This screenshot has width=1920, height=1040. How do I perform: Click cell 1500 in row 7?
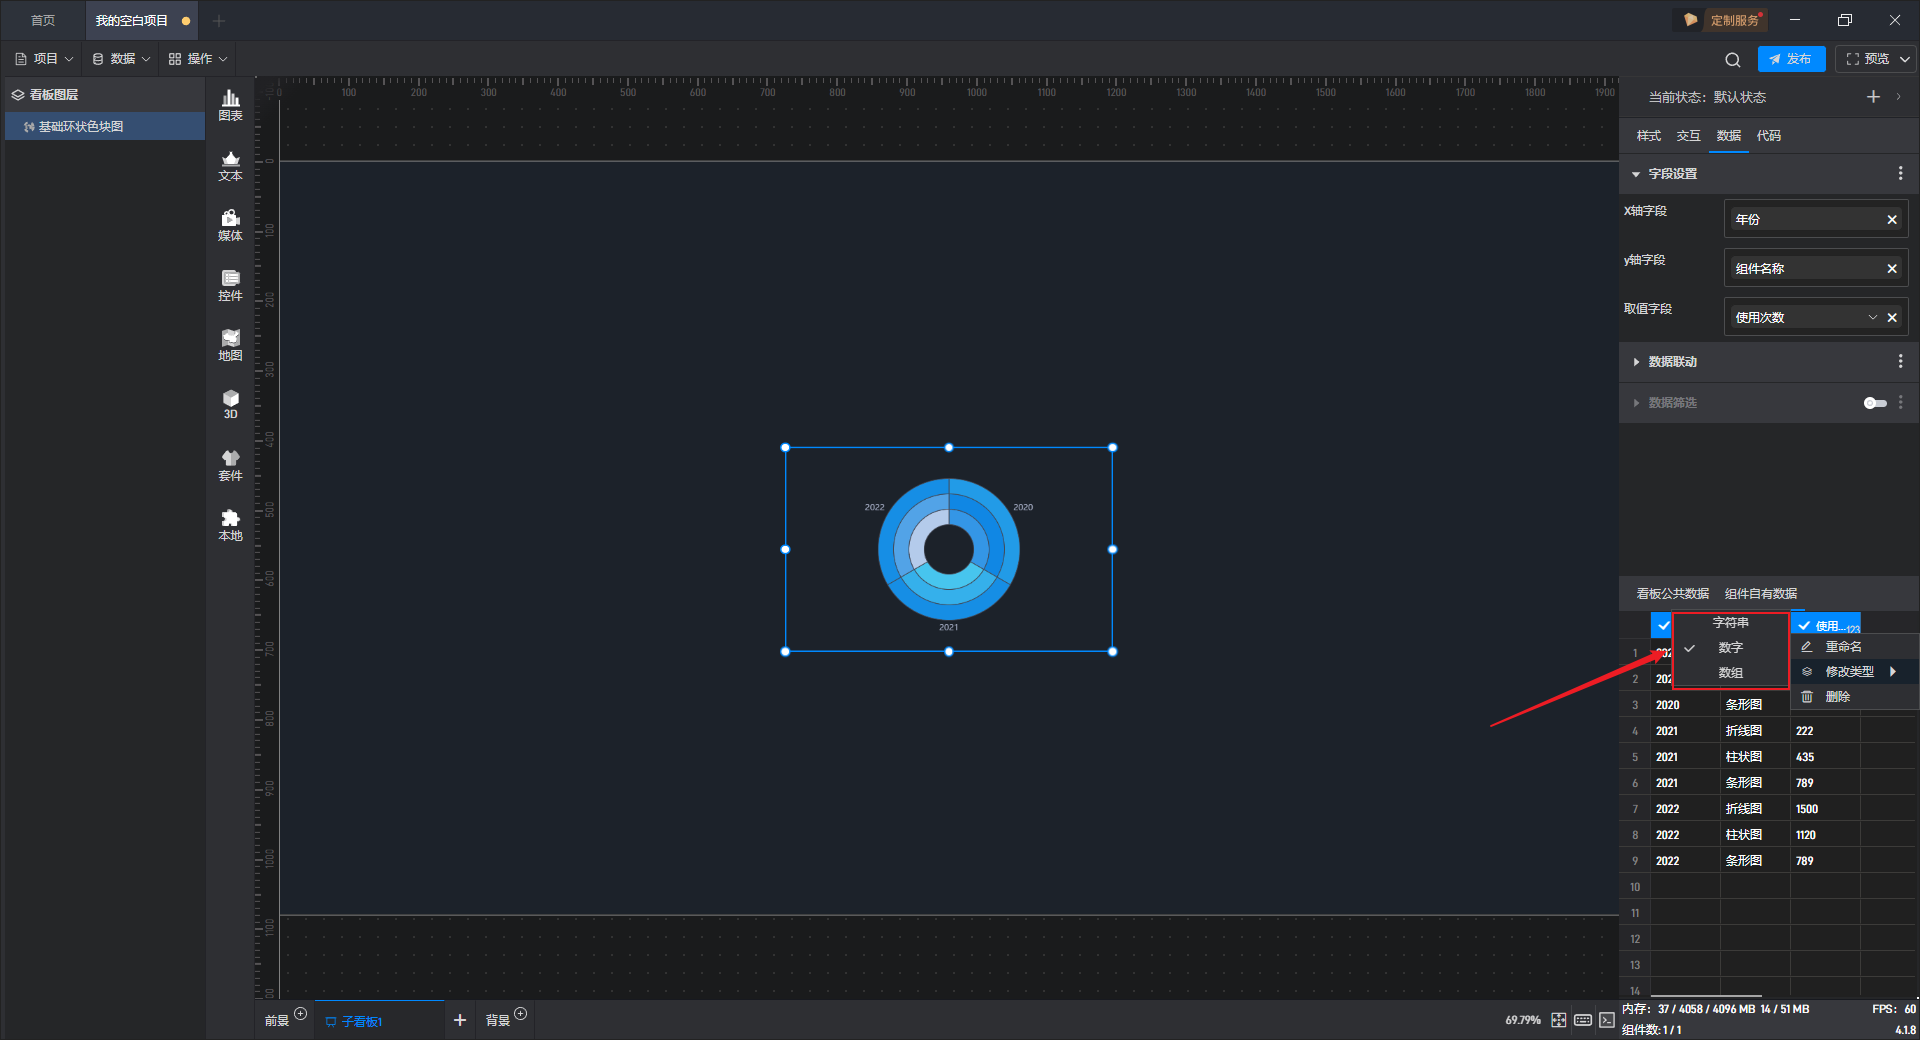pos(1825,809)
